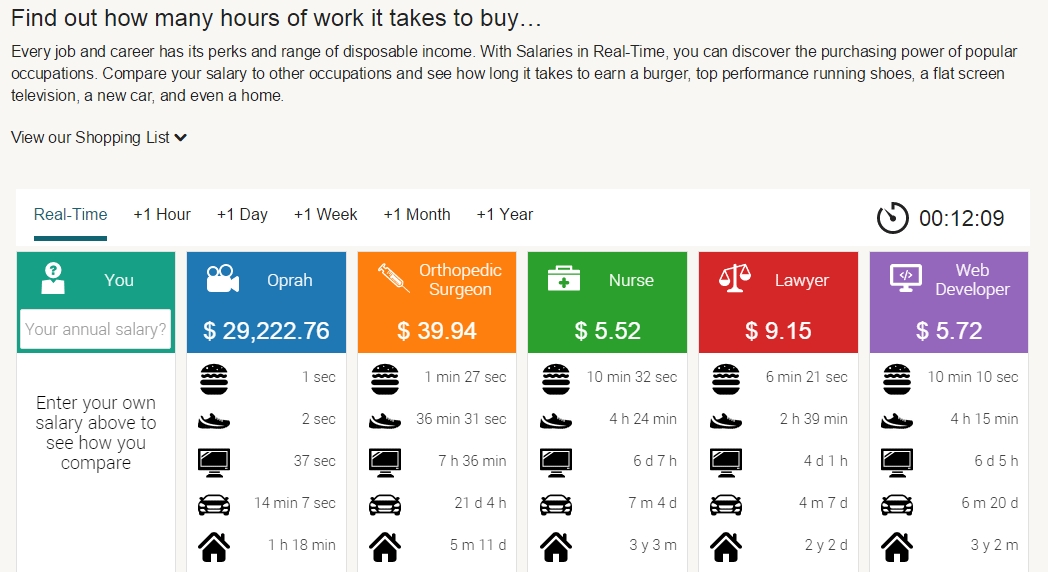
Task: Open the +1 Week tab
Action: (x=325, y=214)
